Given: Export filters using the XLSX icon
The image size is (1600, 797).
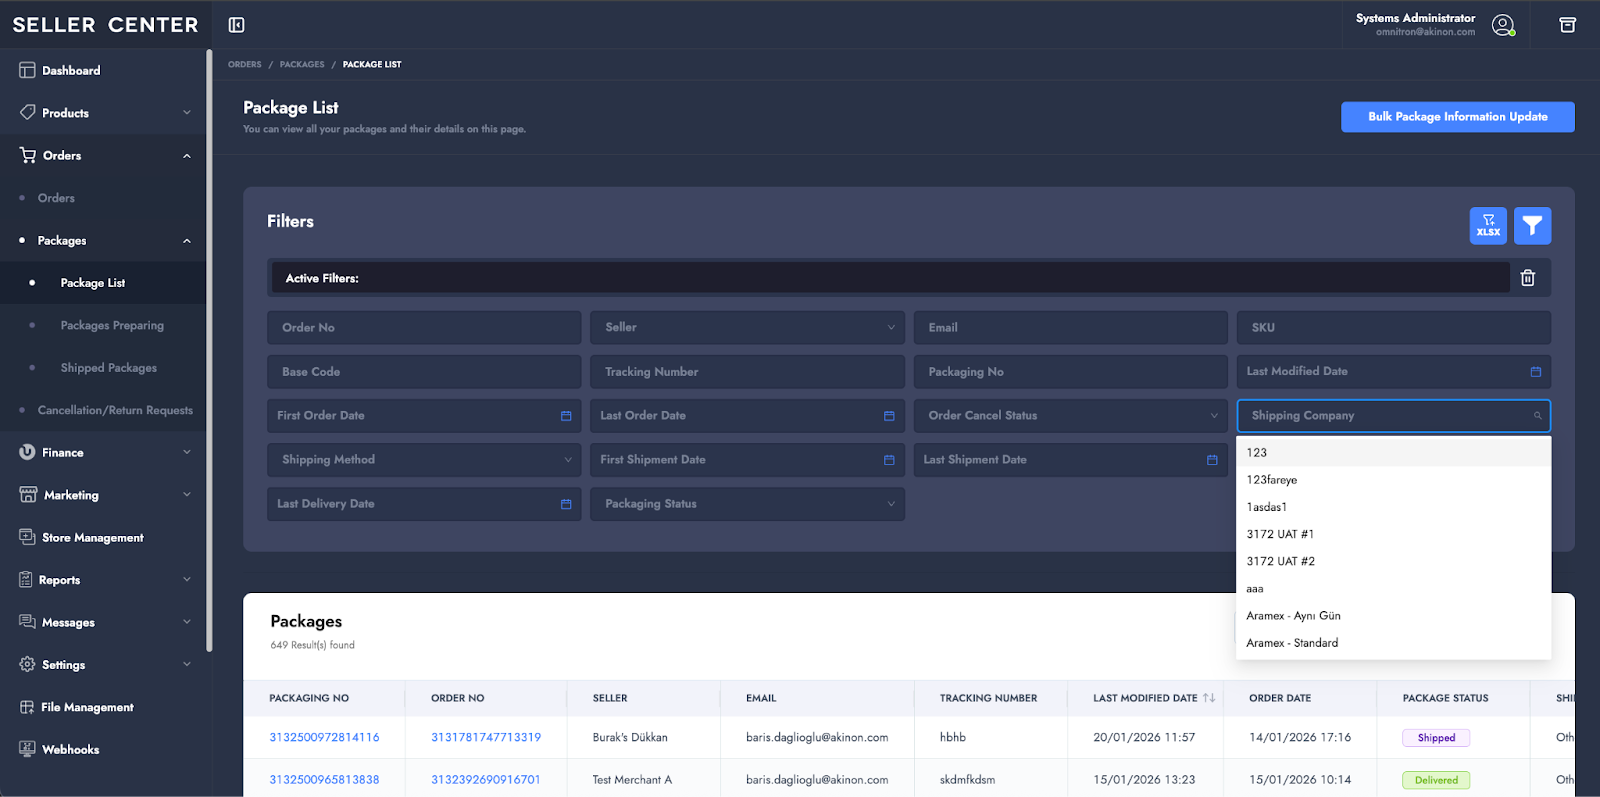Looking at the screenshot, I should [1488, 226].
